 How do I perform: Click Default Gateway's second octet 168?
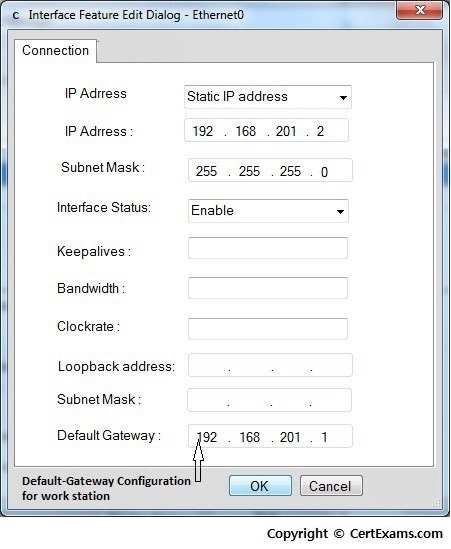[x=250, y=437]
